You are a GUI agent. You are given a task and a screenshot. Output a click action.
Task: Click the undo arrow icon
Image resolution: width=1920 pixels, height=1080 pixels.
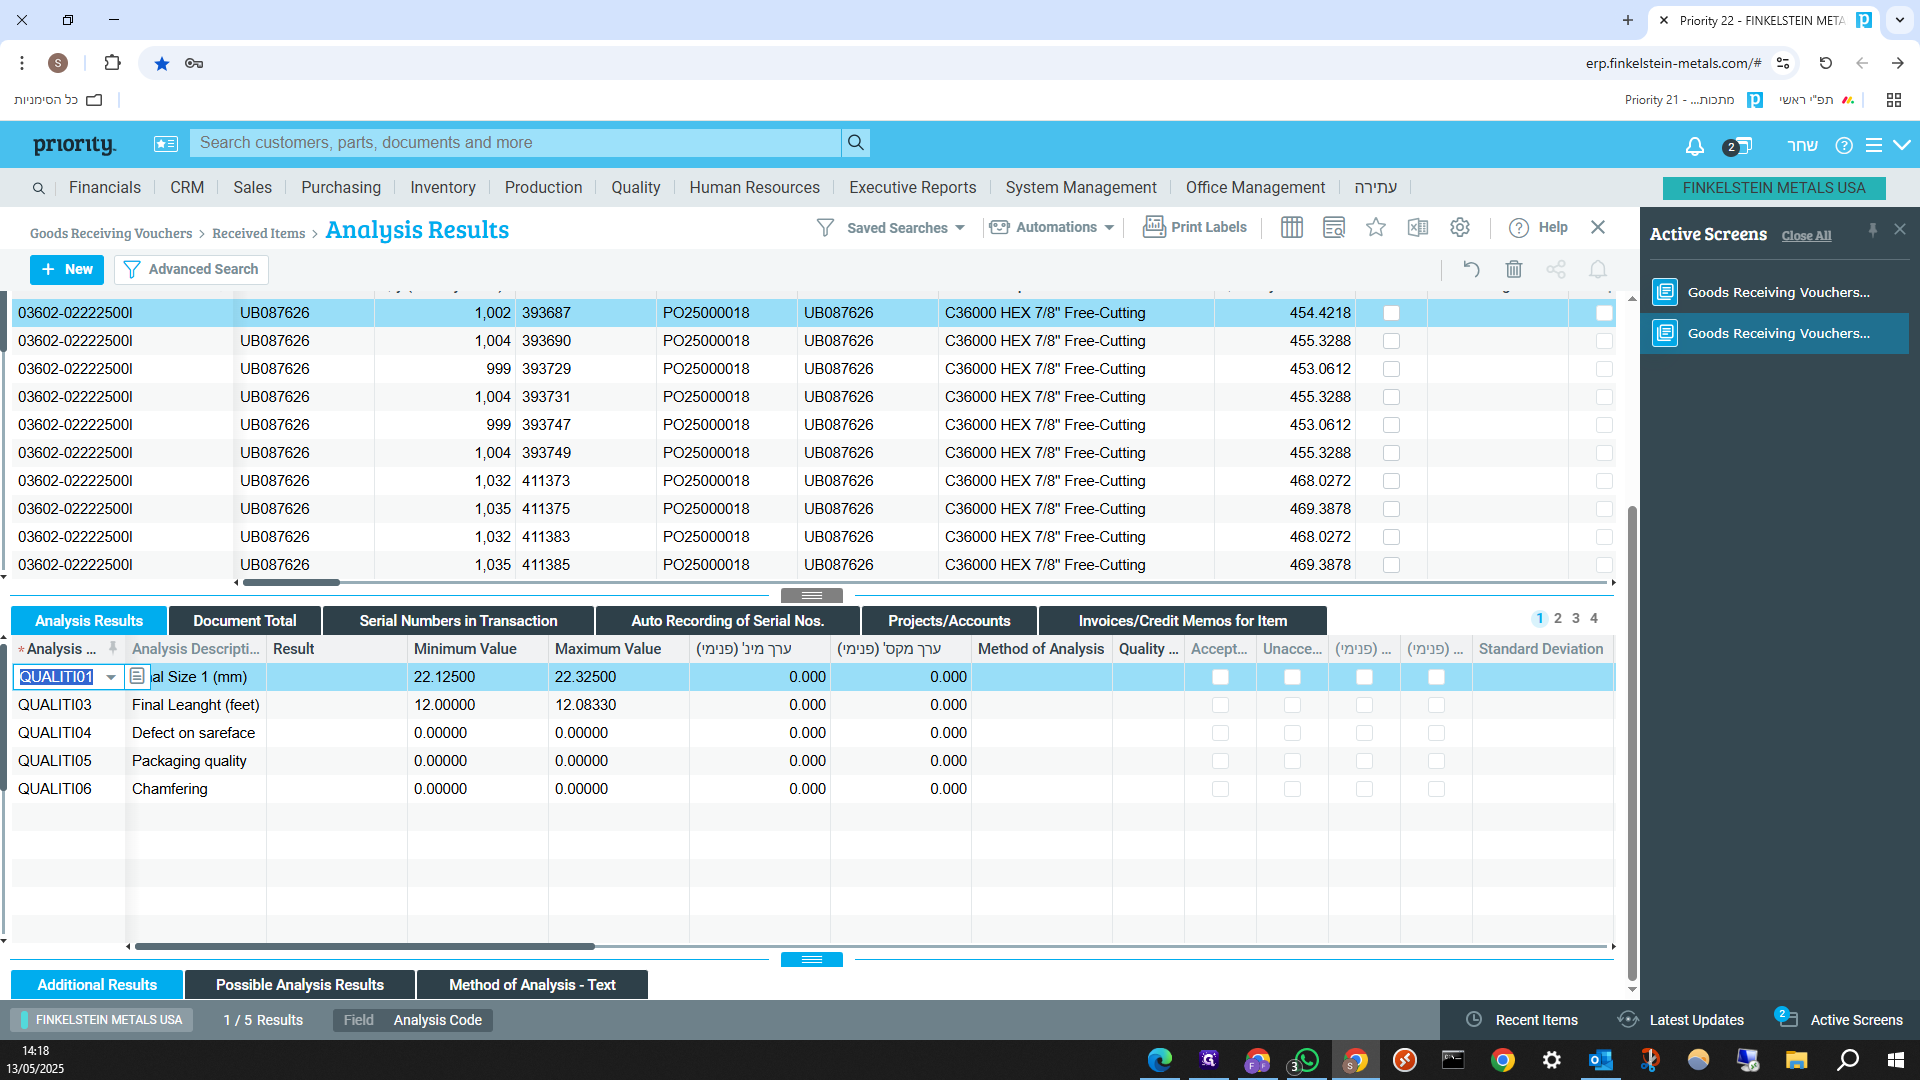[1471, 269]
